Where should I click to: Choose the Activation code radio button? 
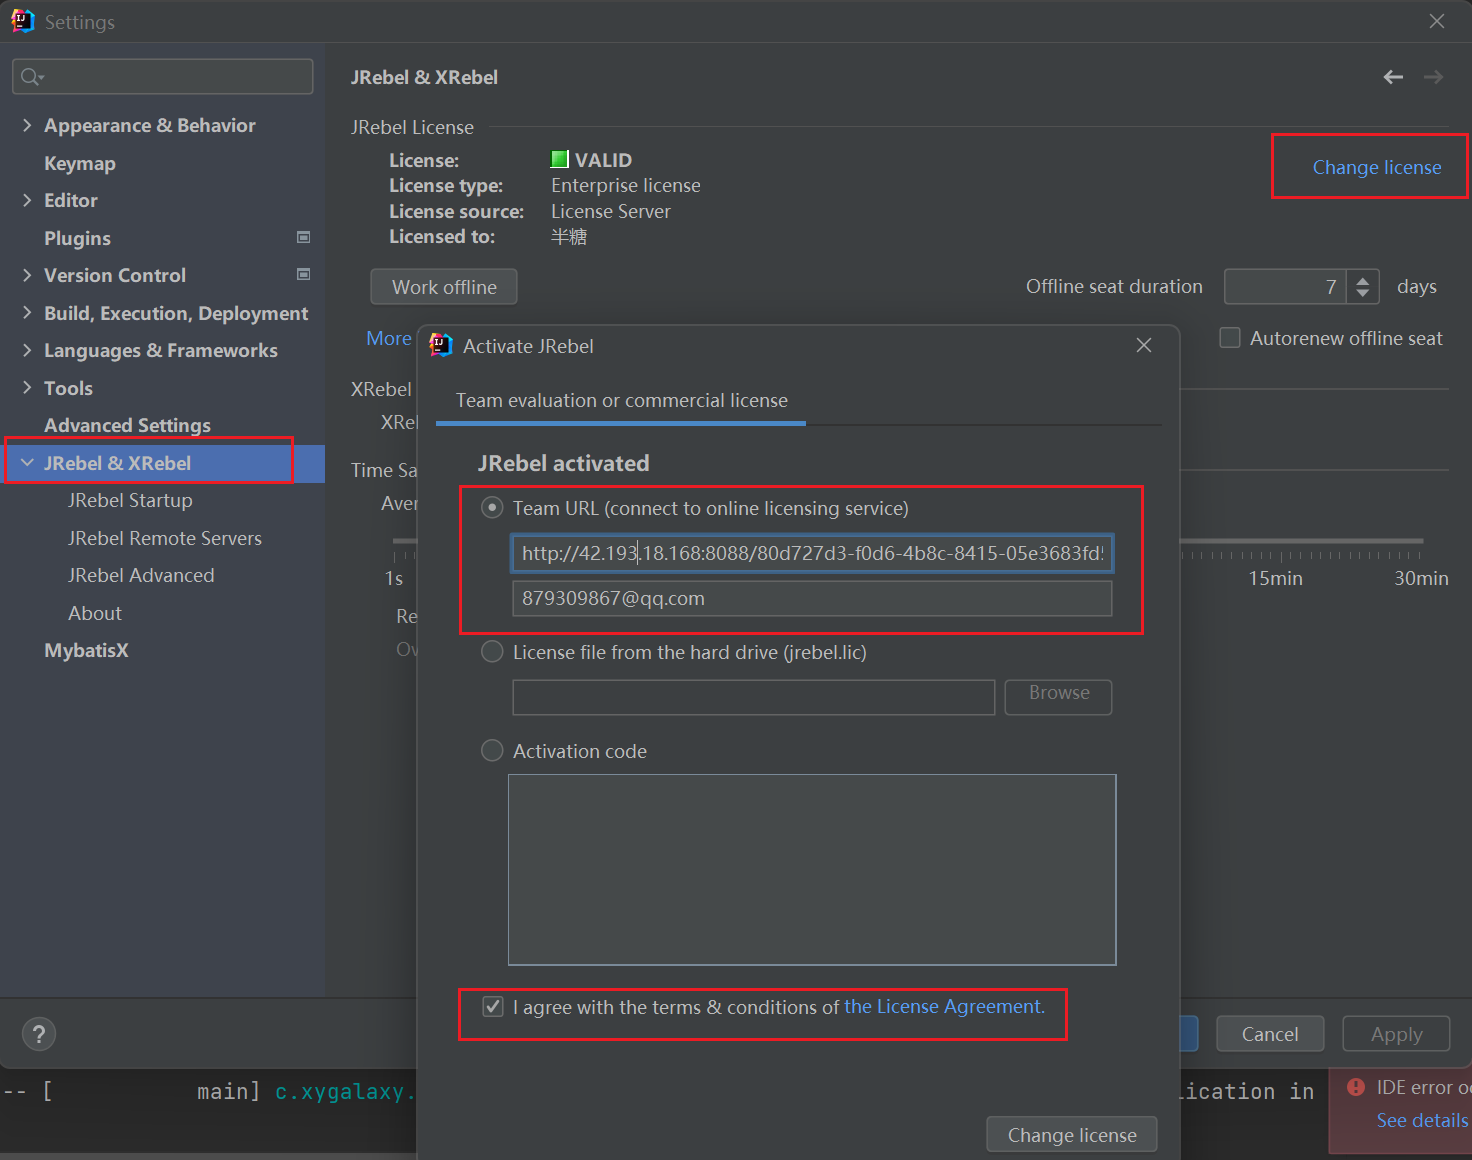click(492, 750)
